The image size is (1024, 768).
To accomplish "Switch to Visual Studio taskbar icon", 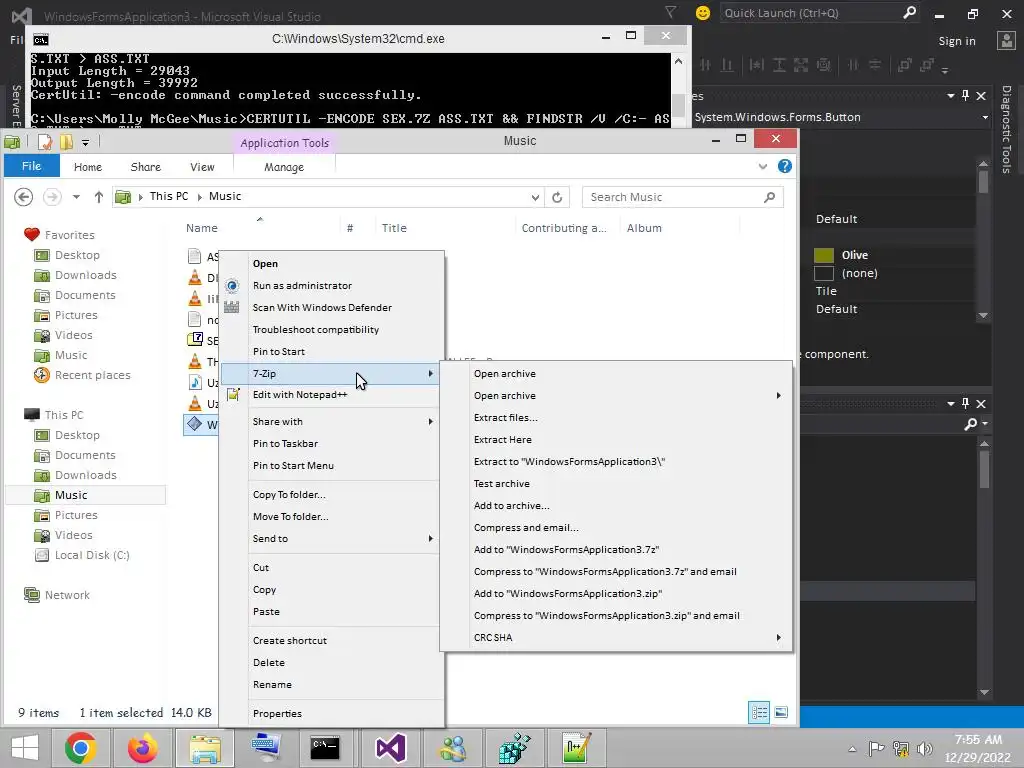I will [x=391, y=748].
